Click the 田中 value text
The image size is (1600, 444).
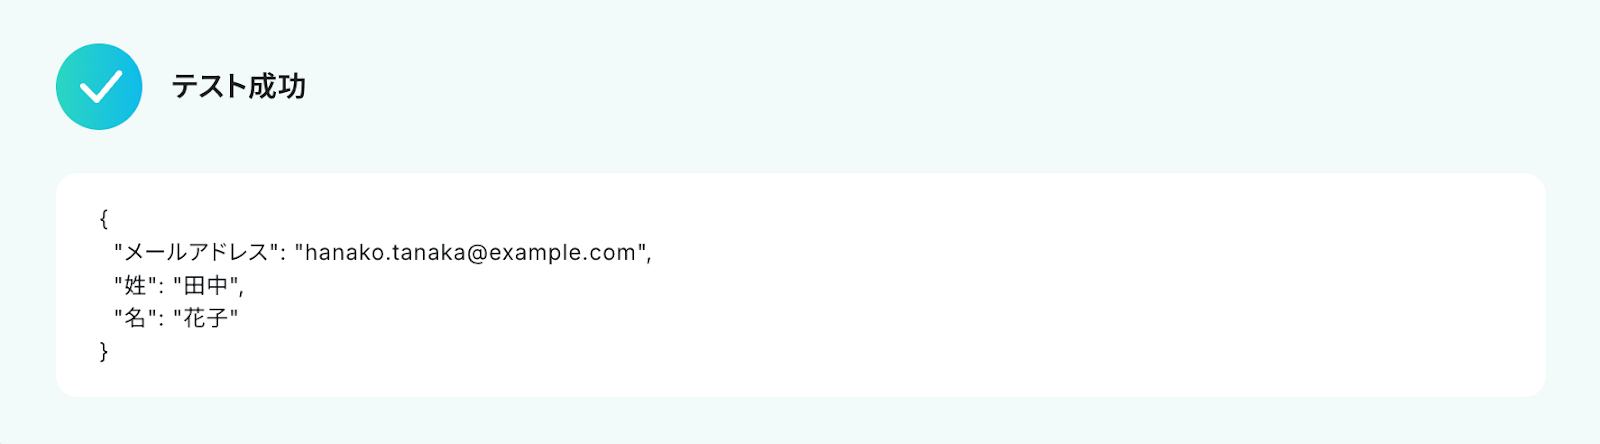[207, 286]
